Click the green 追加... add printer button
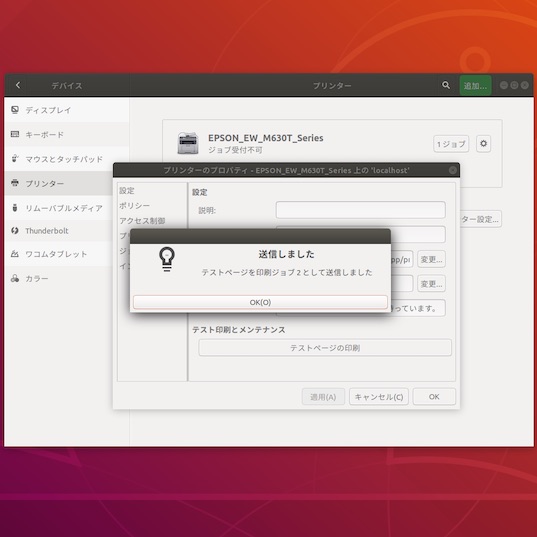This screenshot has width=537, height=537. pyautogui.click(x=475, y=85)
